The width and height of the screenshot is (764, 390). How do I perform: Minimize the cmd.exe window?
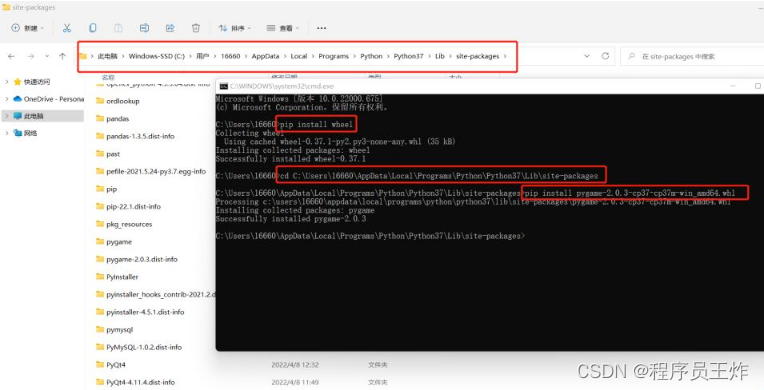click(x=733, y=86)
